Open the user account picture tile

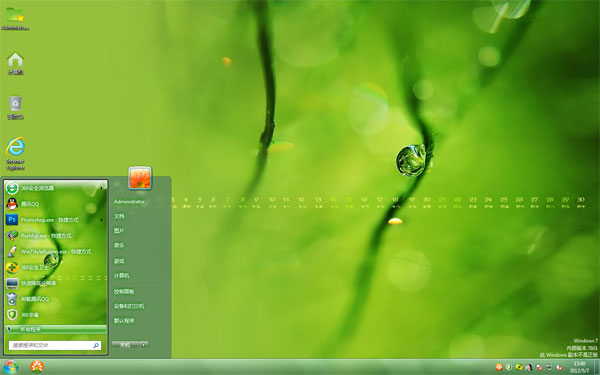(x=140, y=178)
